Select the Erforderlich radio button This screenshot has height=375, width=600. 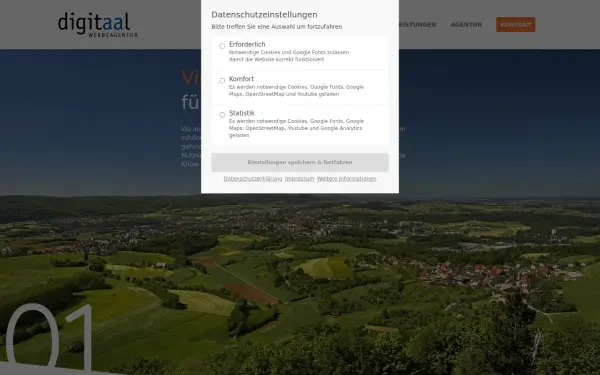[222, 46]
